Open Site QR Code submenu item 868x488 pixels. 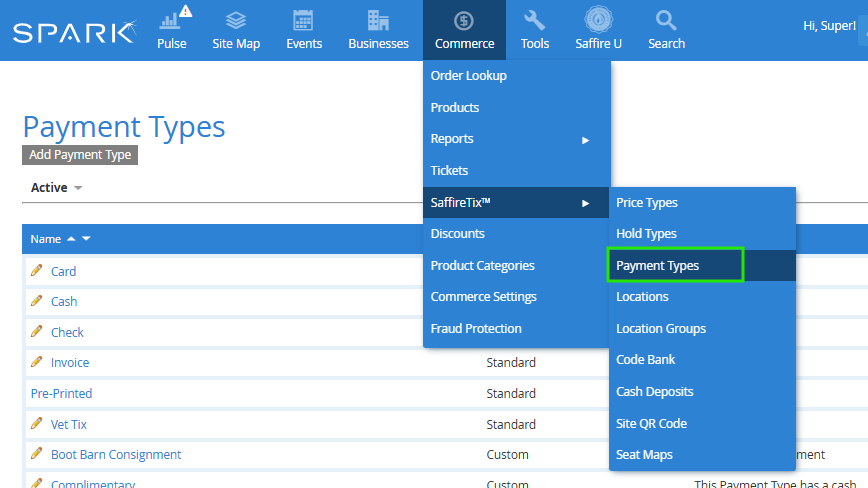(x=651, y=423)
